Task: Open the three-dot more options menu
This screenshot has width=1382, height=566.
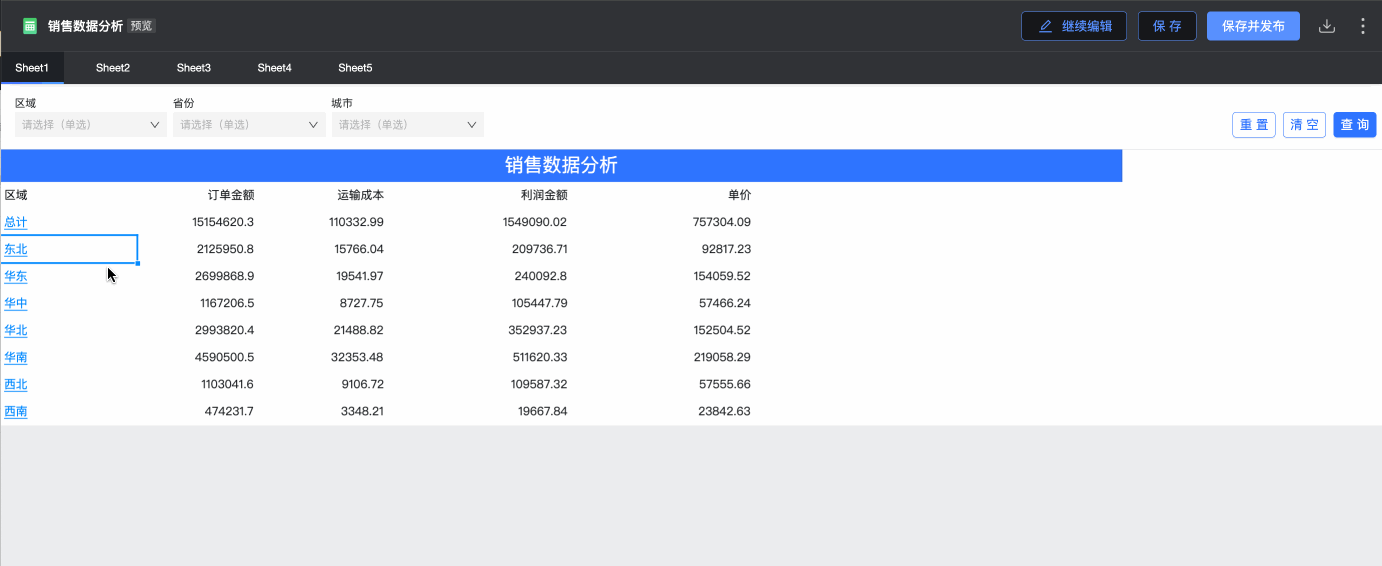Action: (1363, 26)
